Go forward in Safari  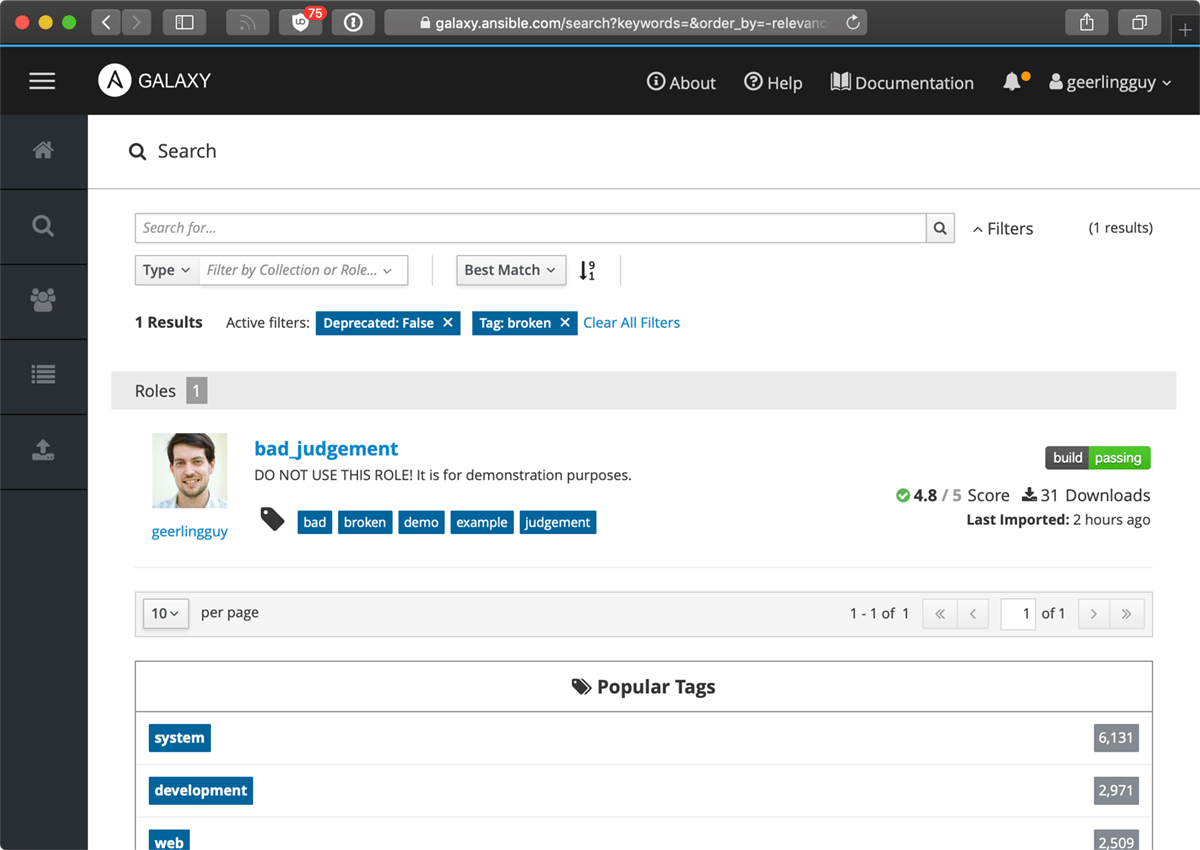(x=136, y=22)
